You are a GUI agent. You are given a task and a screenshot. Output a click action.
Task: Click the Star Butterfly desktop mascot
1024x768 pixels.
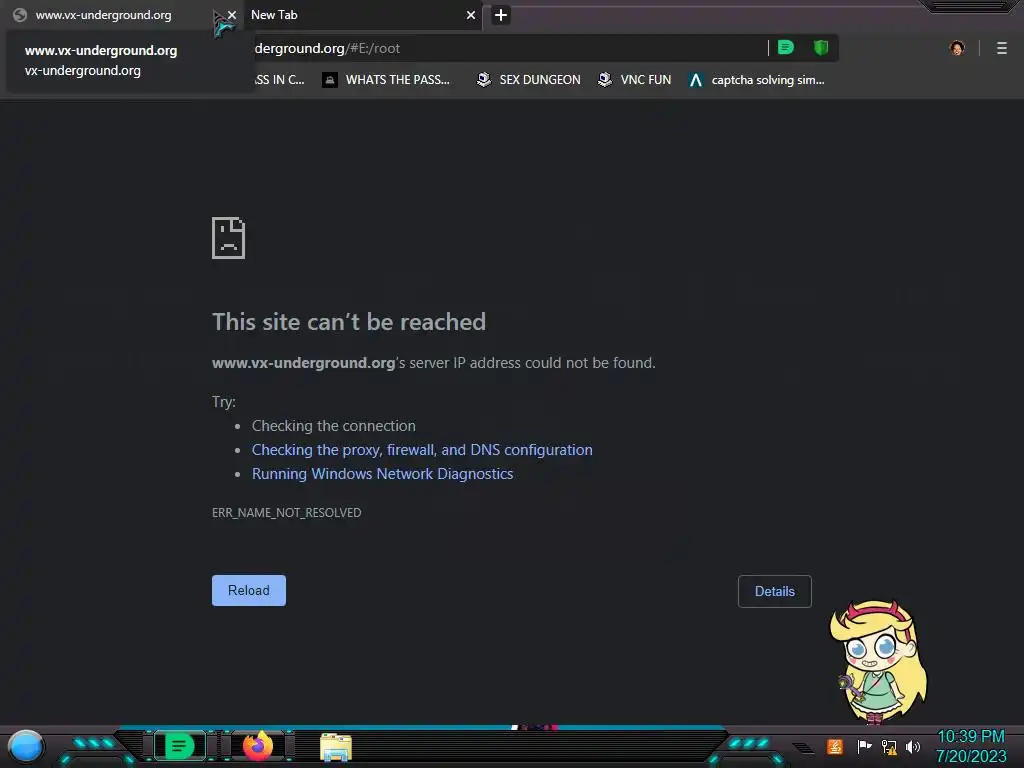tap(878, 662)
